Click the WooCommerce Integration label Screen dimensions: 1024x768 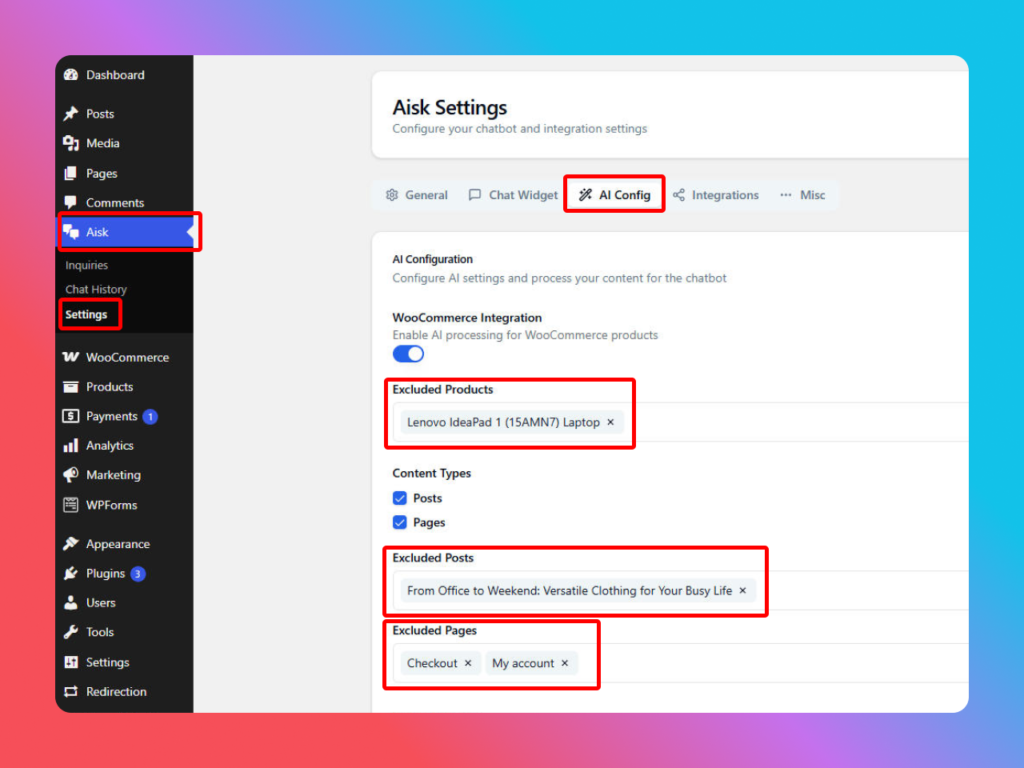[467, 317]
